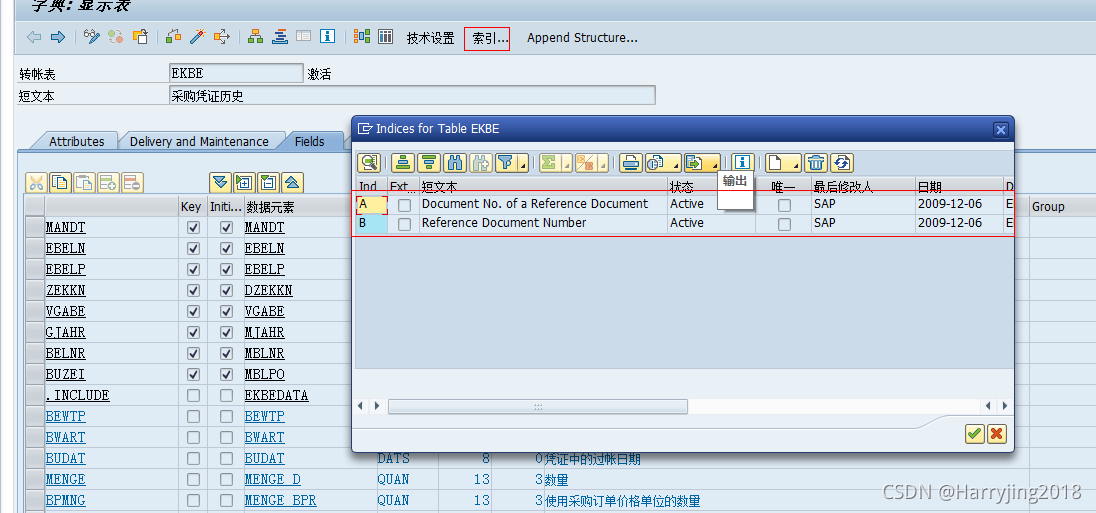Click the Details magnifier icon in Indices dialog
The image size is (1096, 513).
click(369, 163)
